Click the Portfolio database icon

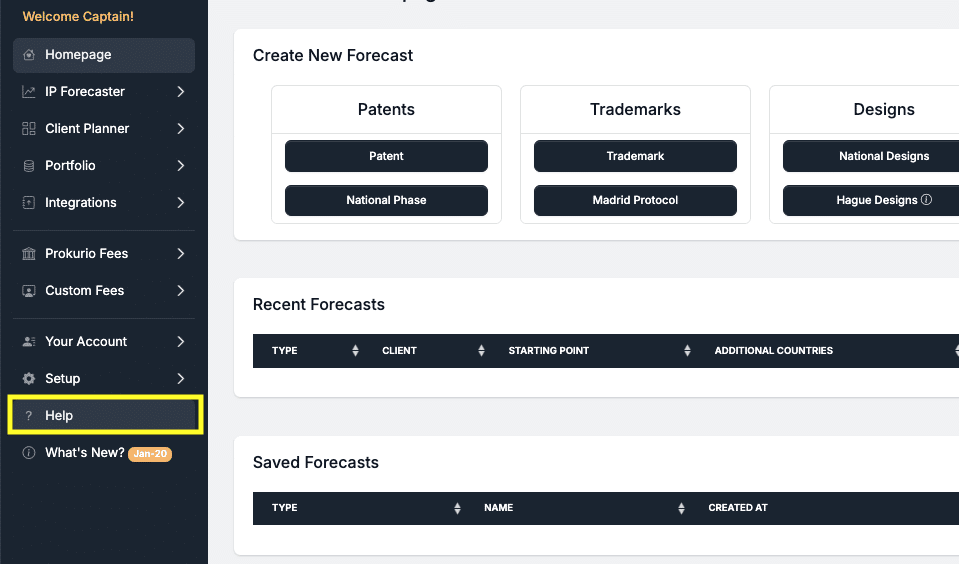(29, 166)
